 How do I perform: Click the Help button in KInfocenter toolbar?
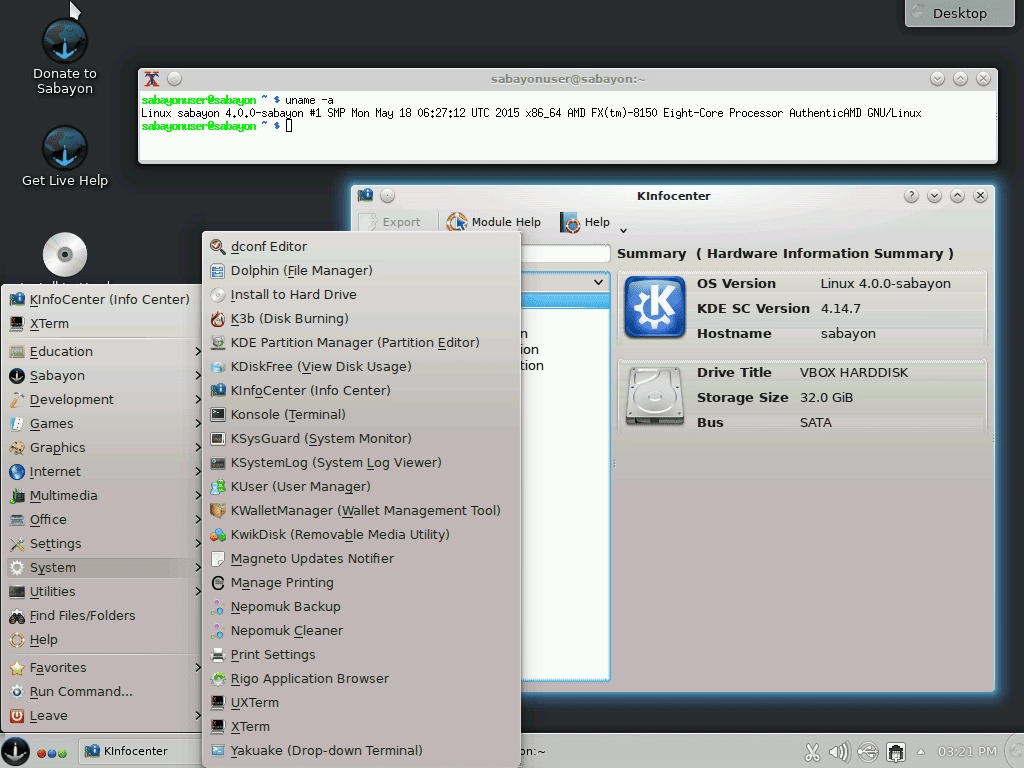585,222
